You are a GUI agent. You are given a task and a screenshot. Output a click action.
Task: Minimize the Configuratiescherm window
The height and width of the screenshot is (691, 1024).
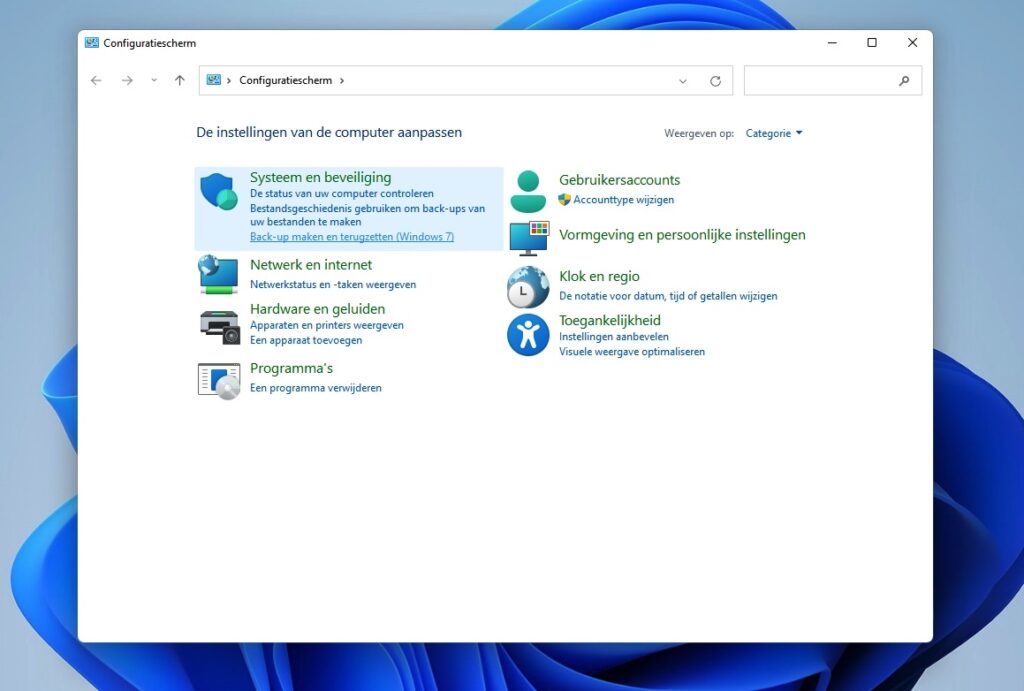click(832, 43)
